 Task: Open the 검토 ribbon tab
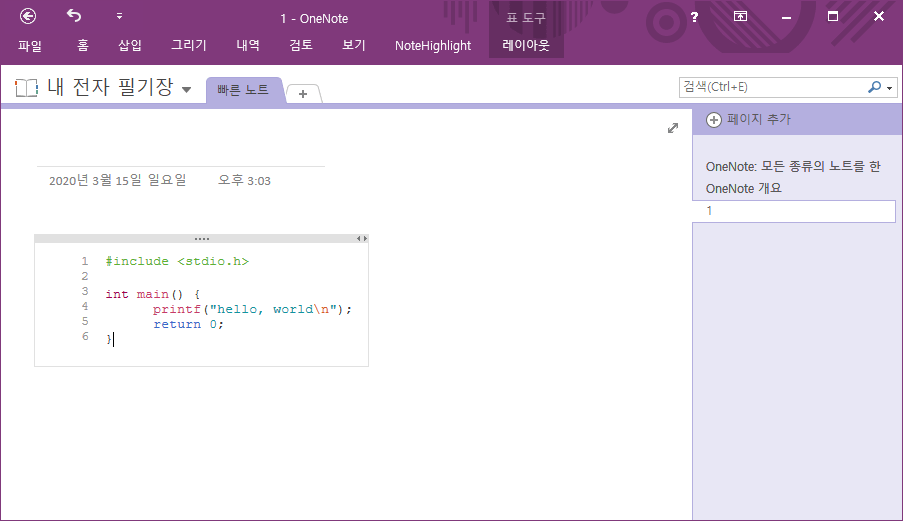tap(301, 45)
